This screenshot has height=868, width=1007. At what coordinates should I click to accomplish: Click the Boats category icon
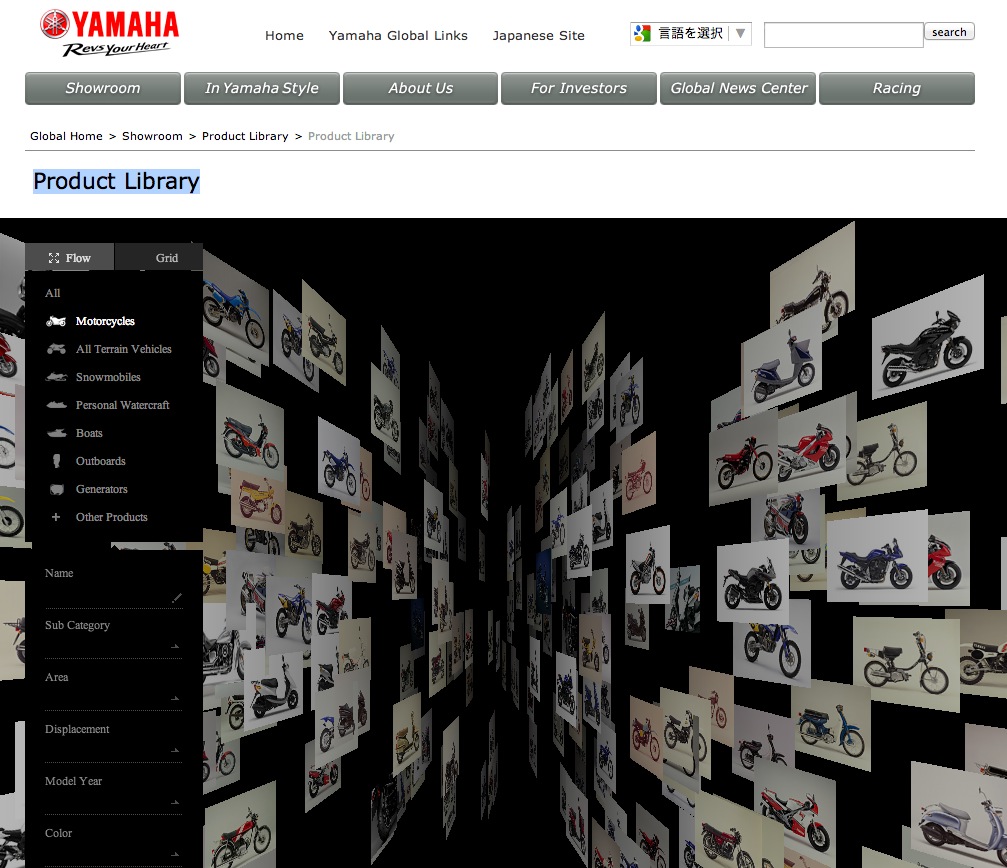tap(56, 433)
